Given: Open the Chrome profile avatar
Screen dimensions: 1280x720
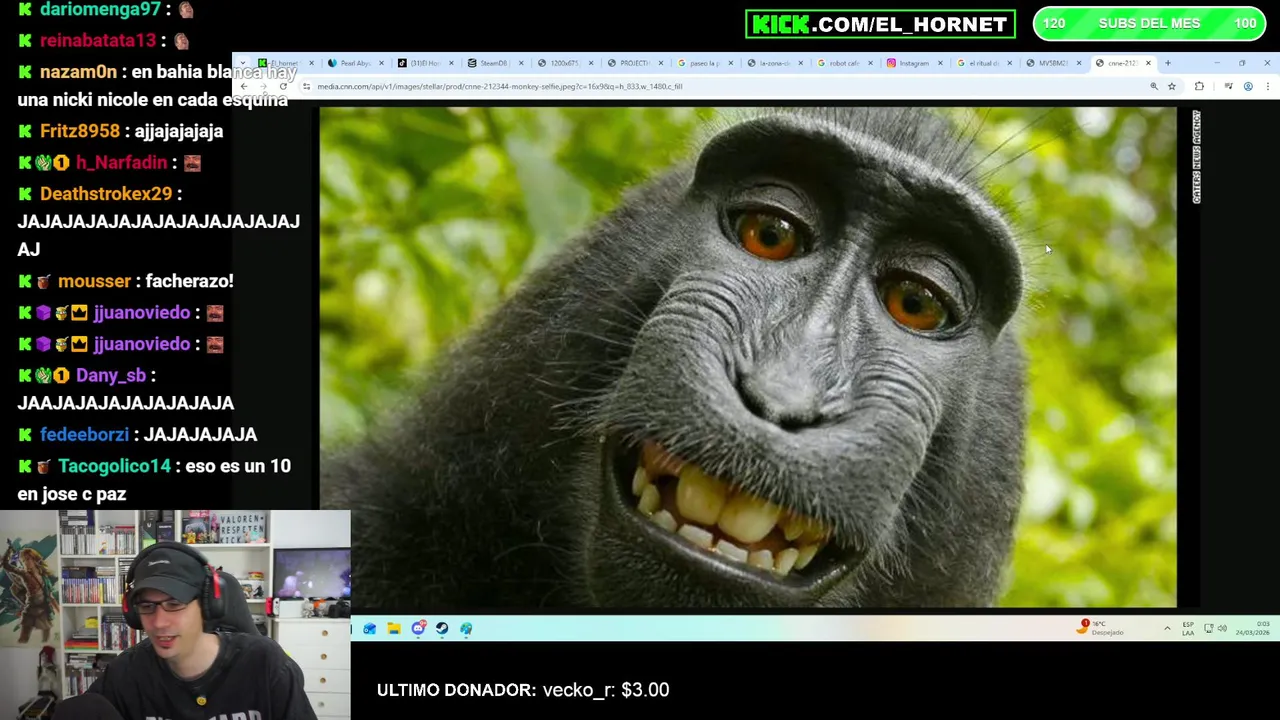Looking at the screenshot, I should [1248, 86].
